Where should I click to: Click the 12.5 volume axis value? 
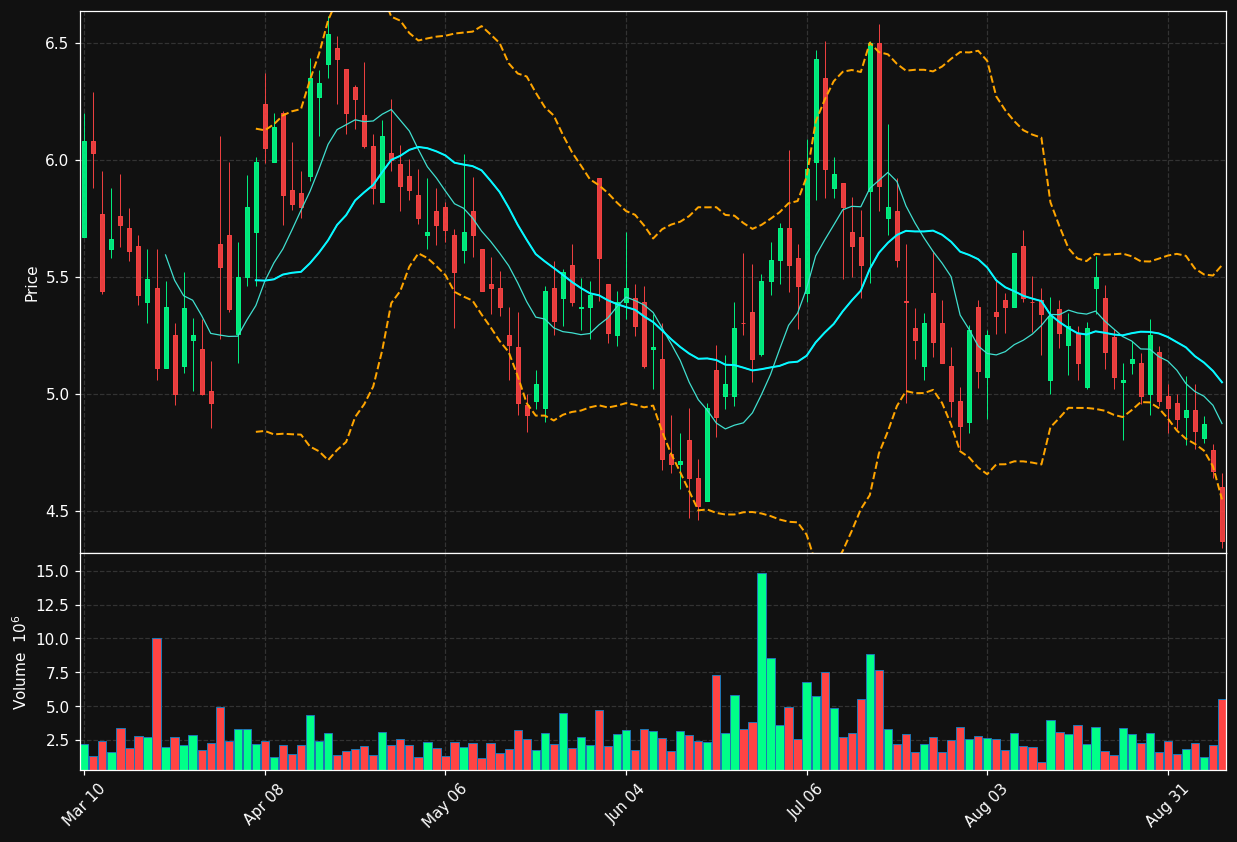[52, 605]
